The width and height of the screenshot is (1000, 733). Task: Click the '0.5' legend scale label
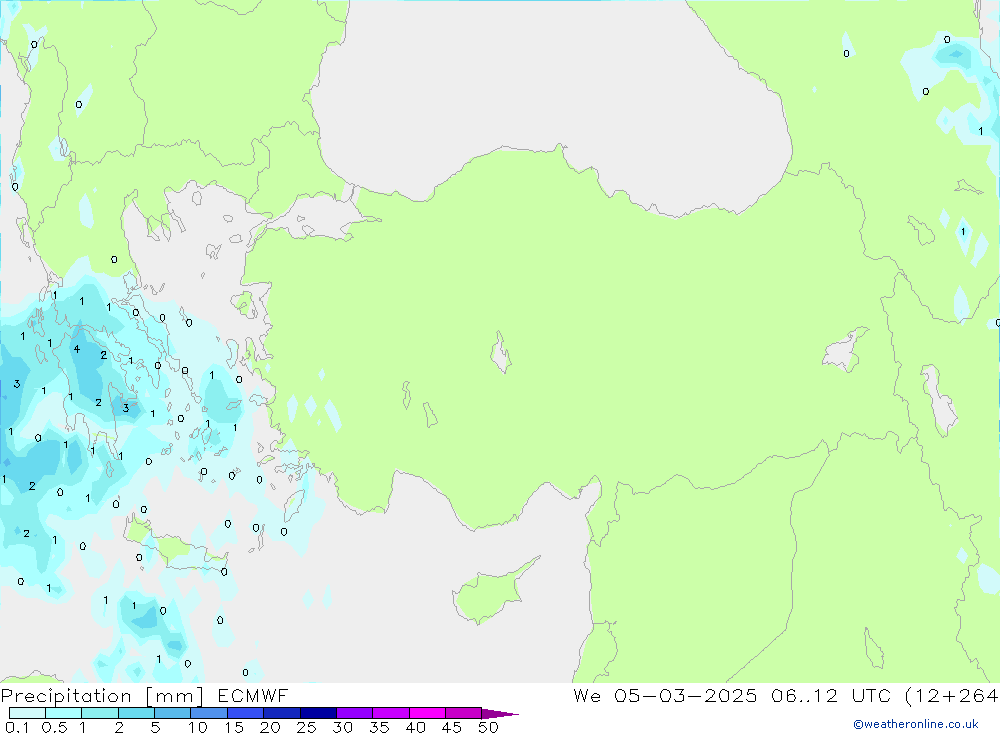pyautogui.click(x=54, y=727)
